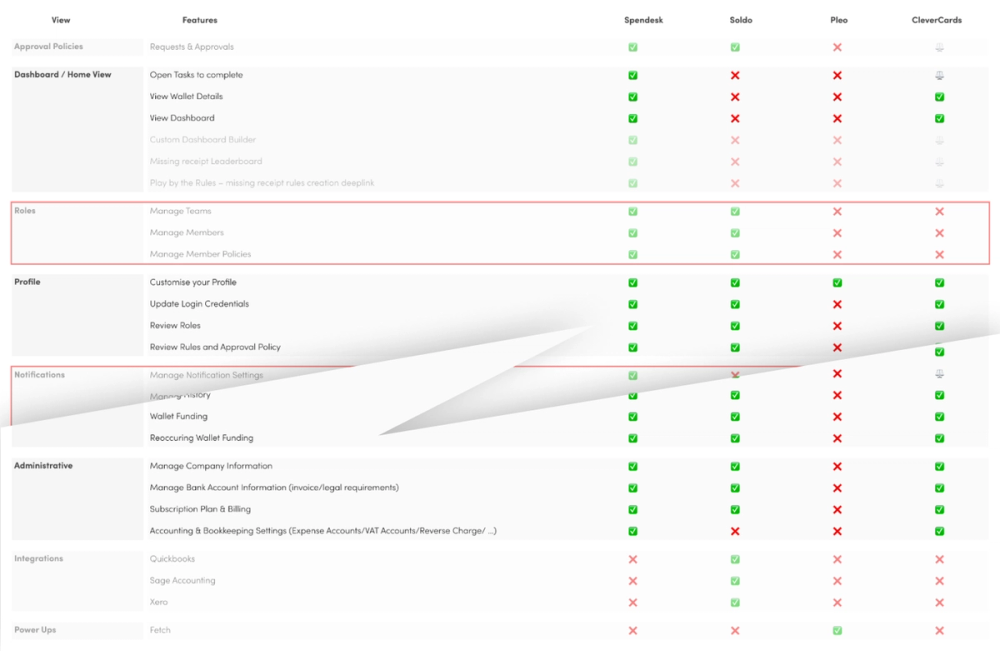
Task: Click the Manage Notification Settings feature text
Action: tap(206, 375)
